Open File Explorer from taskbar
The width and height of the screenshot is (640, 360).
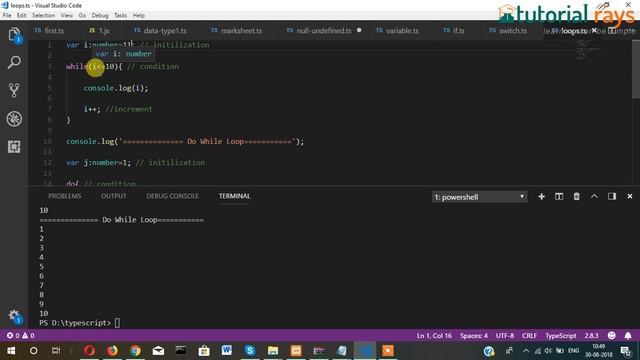point(273,351)
